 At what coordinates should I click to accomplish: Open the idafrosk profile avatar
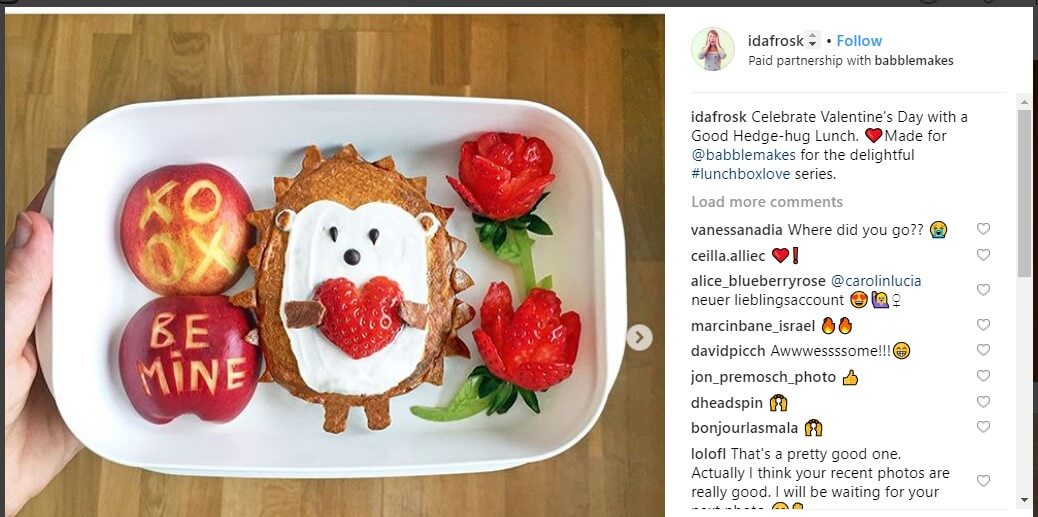pyautogui.click(x=713, y=49)
